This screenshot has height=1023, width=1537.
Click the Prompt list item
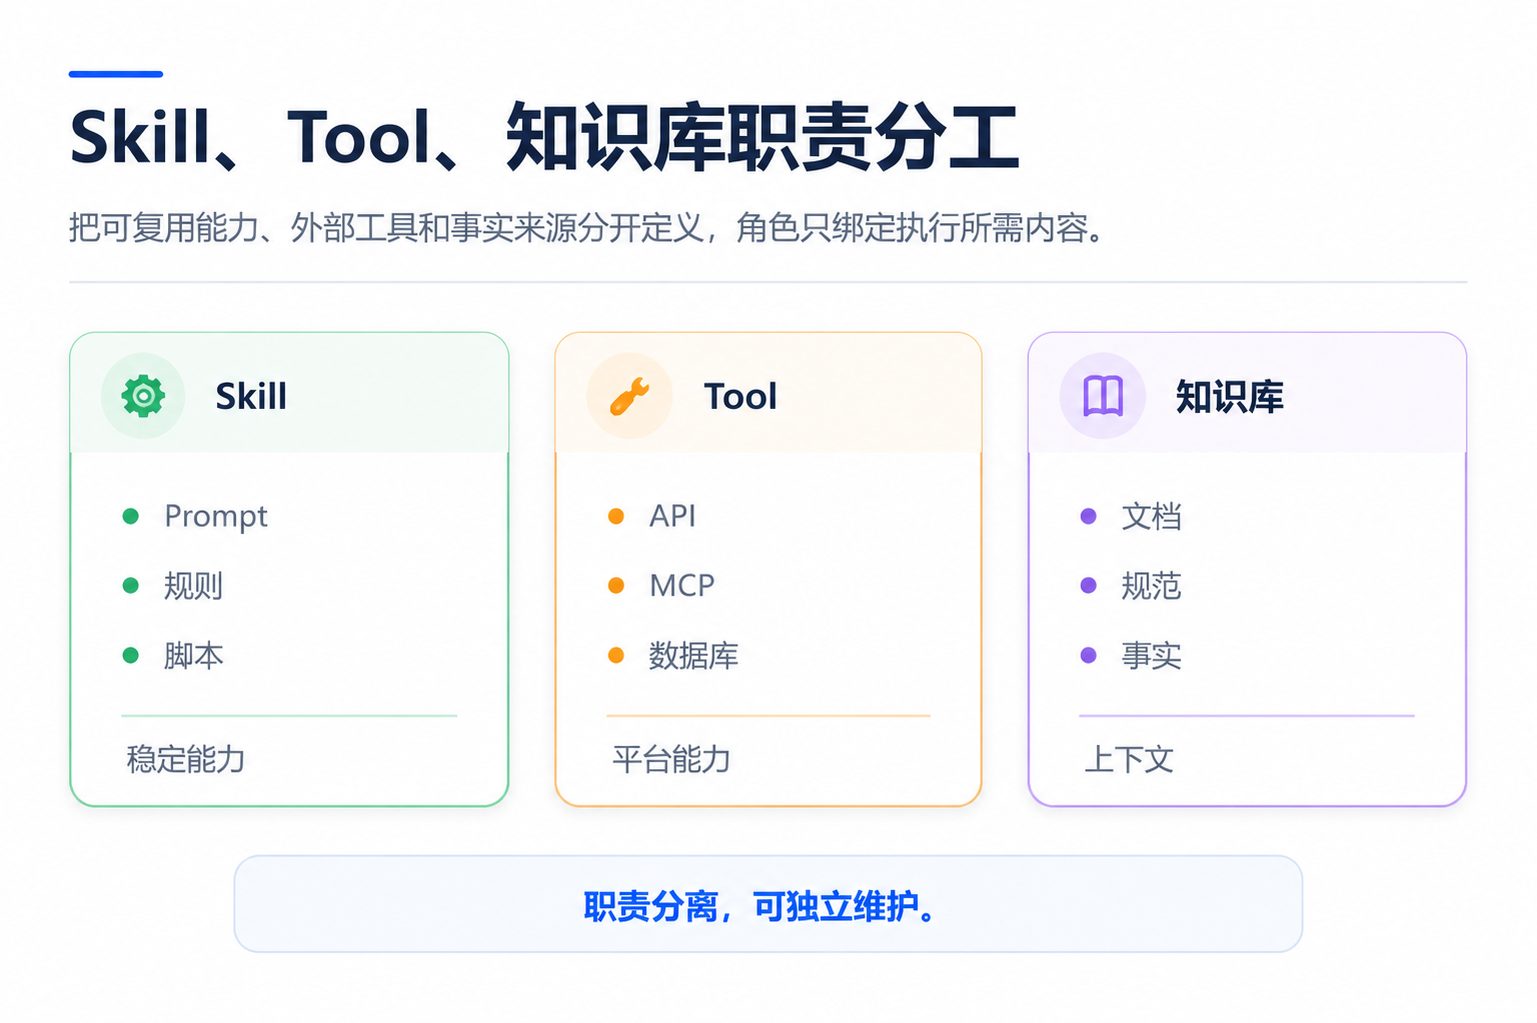(x=216, y=516)
